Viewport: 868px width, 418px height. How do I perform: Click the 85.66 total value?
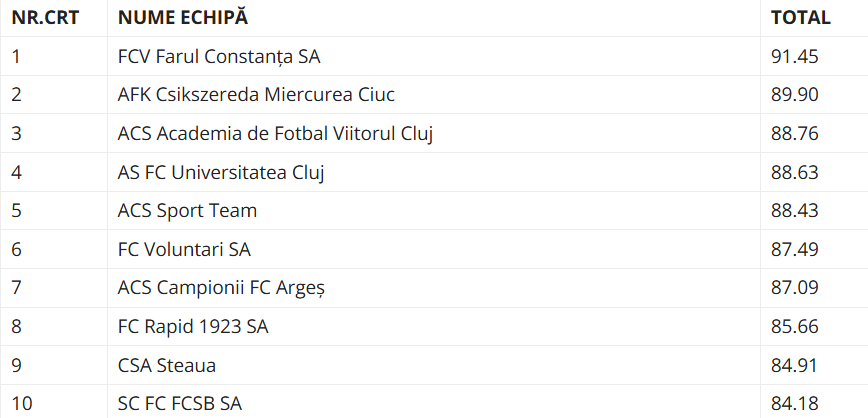[x=795, y=327]
